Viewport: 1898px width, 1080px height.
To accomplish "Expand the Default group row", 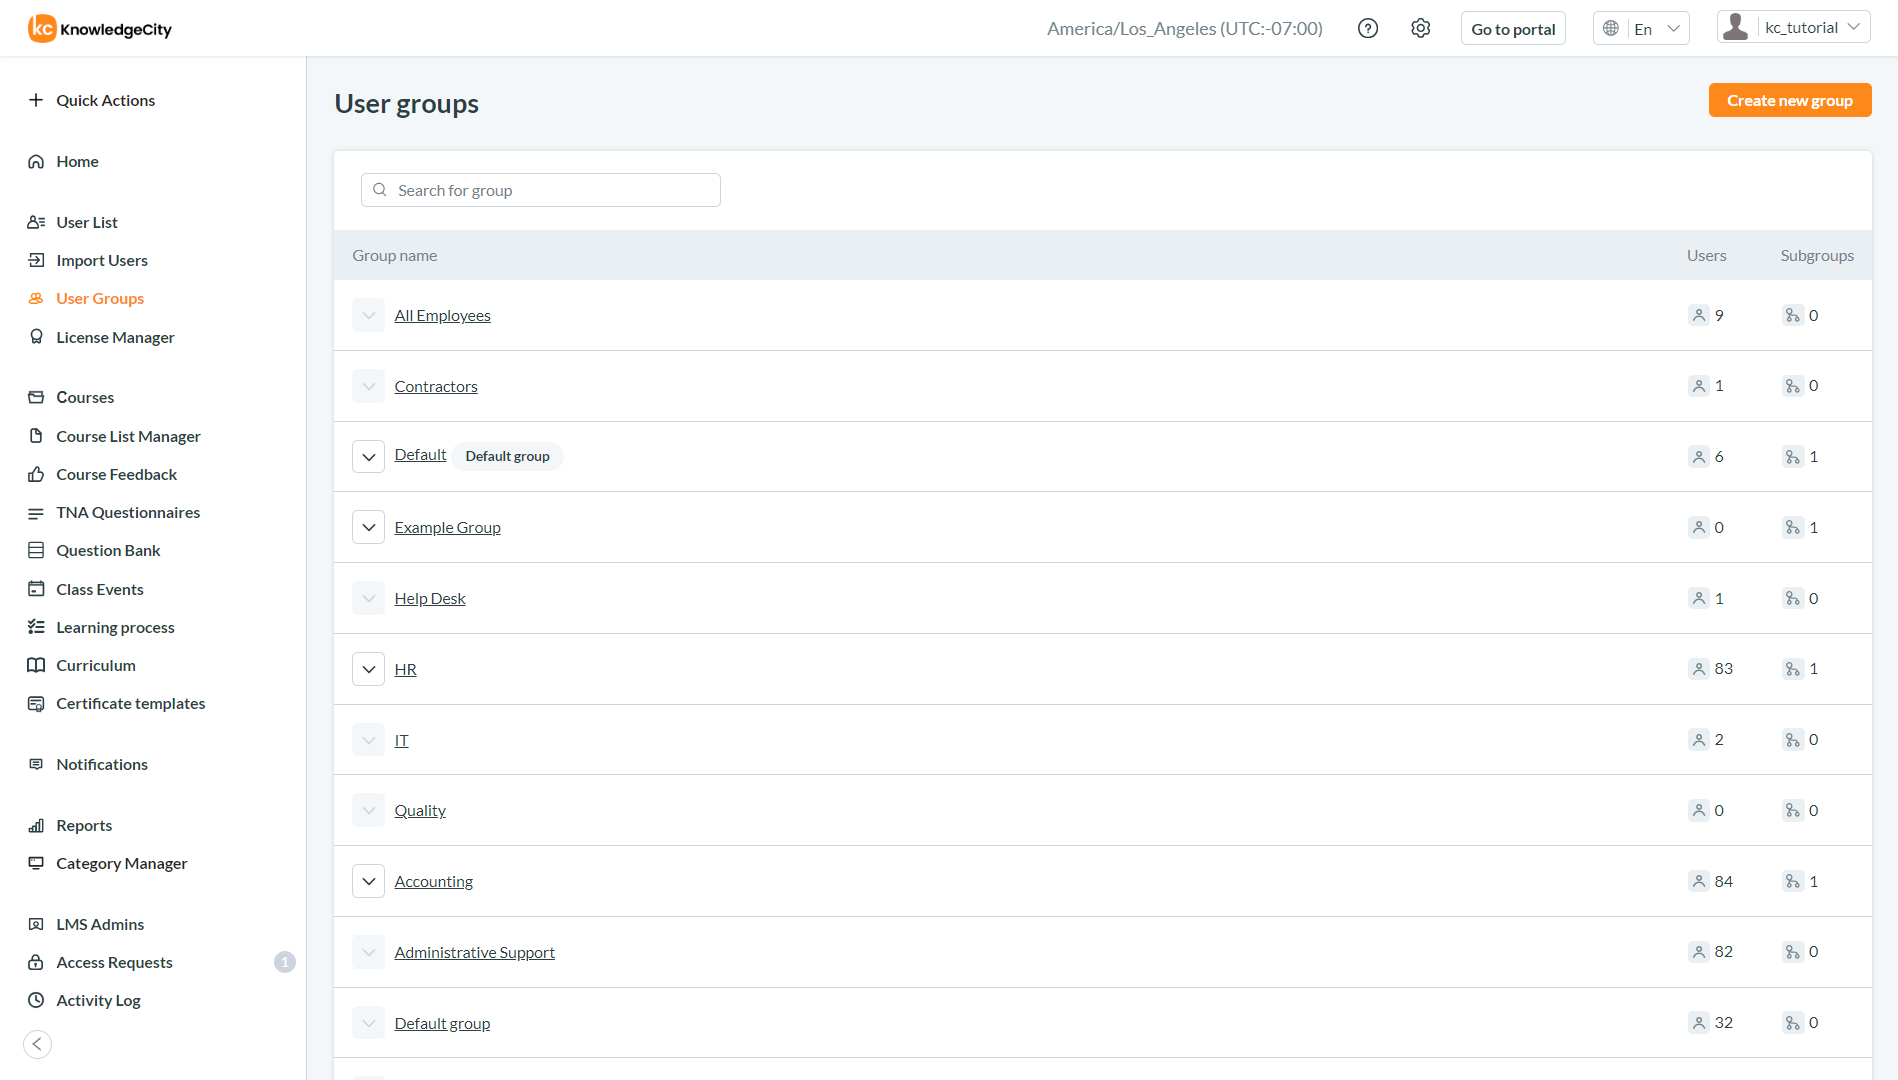I will [x=368, y=456].
